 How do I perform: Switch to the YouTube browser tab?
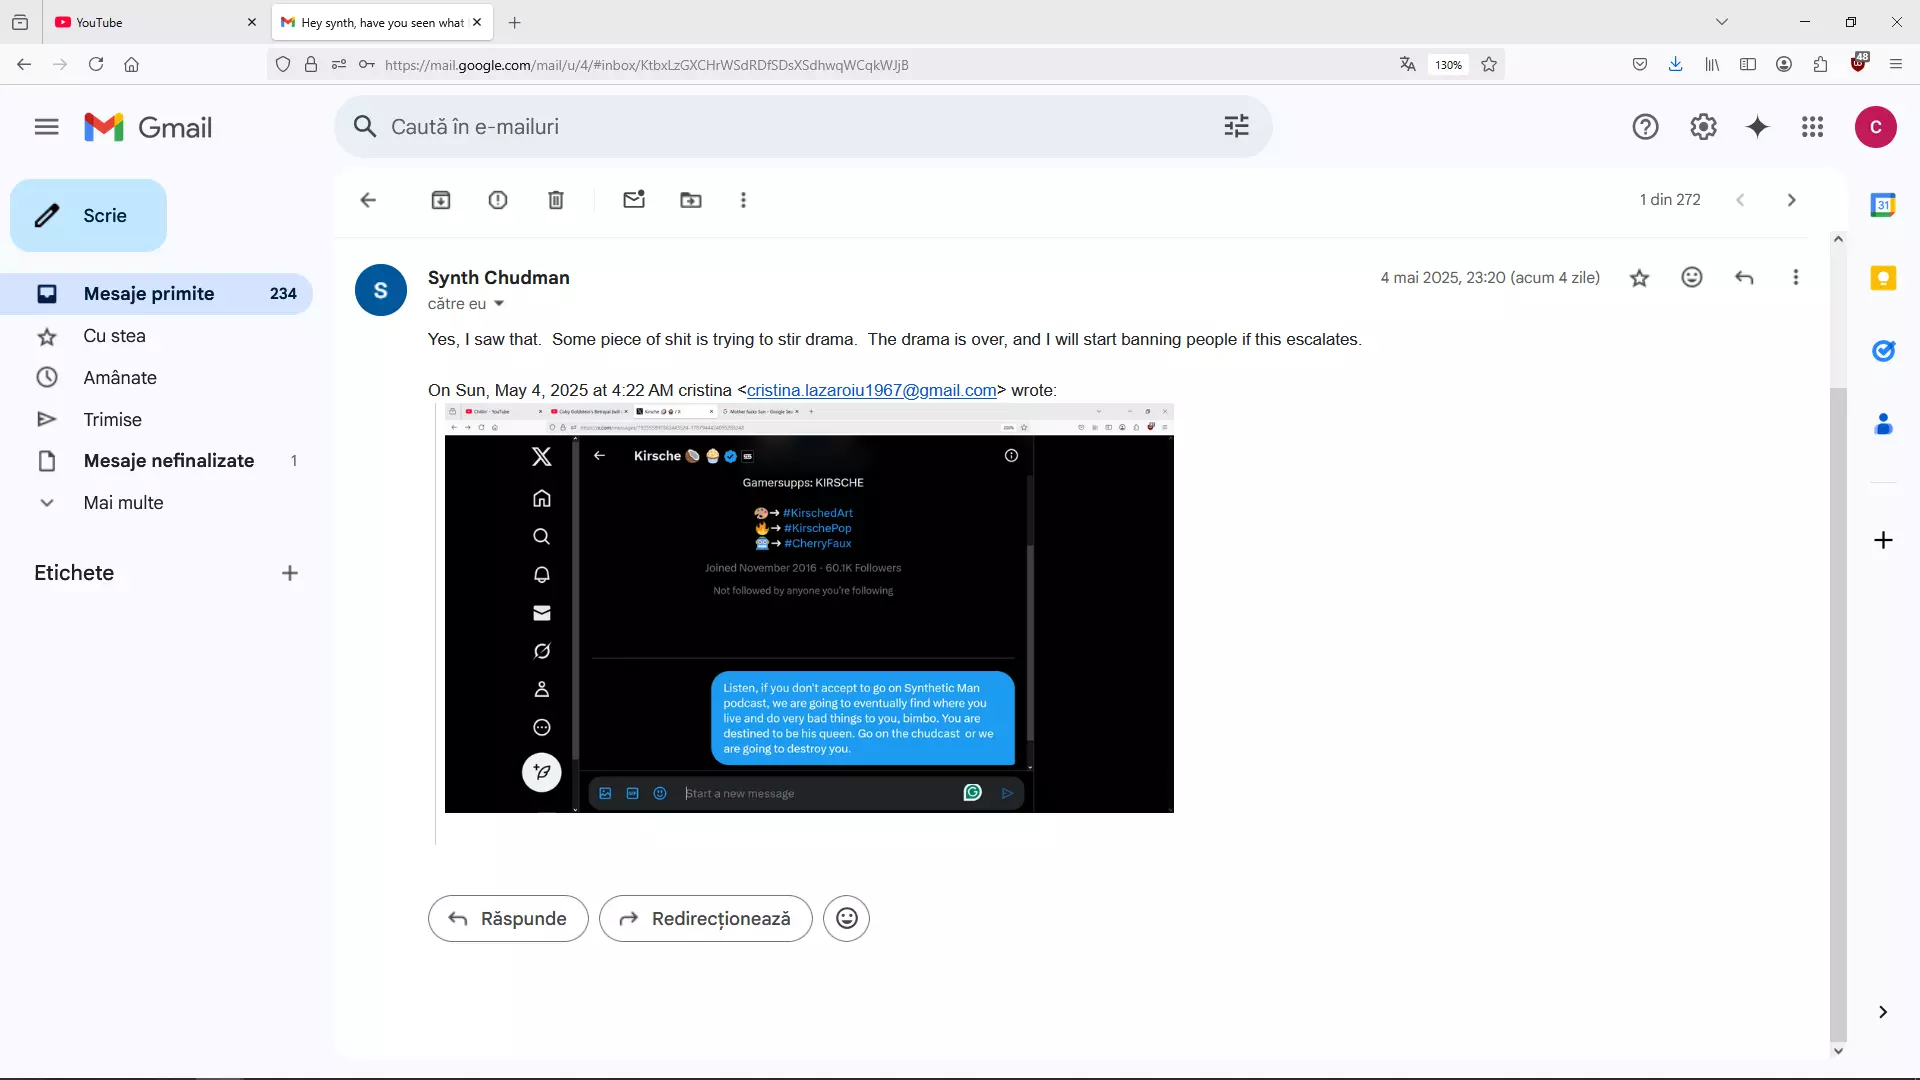(x=156, y=22)
